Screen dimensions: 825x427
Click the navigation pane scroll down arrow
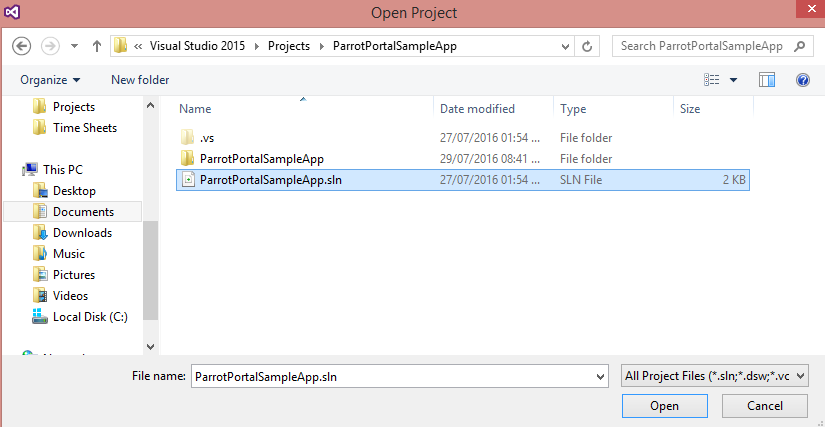point(150,347)
